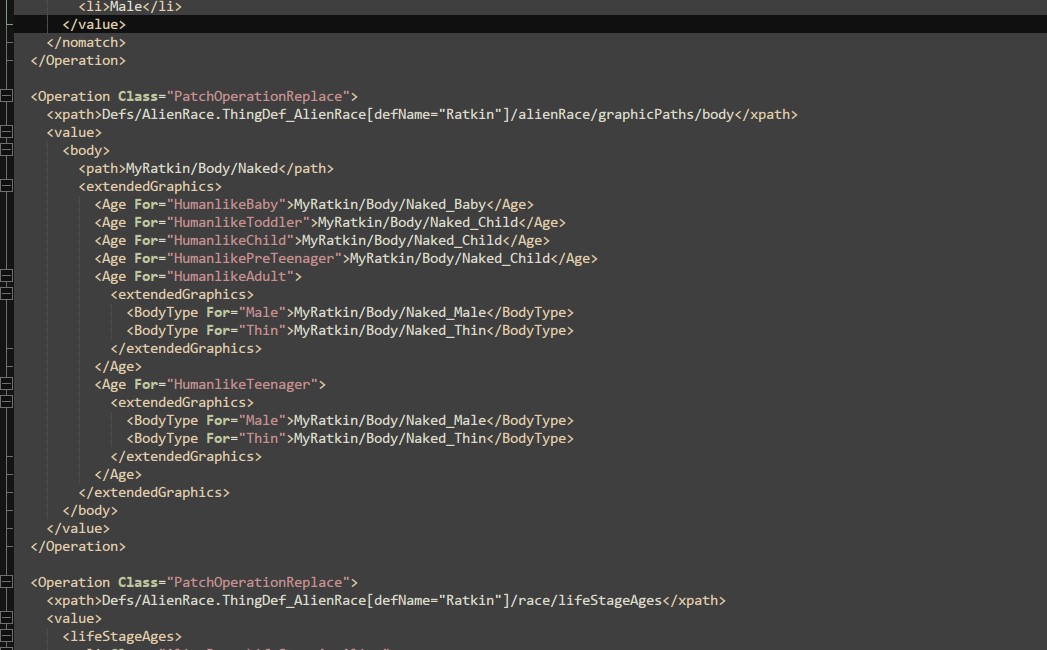Click the path MyRatkin/Body/Naked line

click(206, 168)
